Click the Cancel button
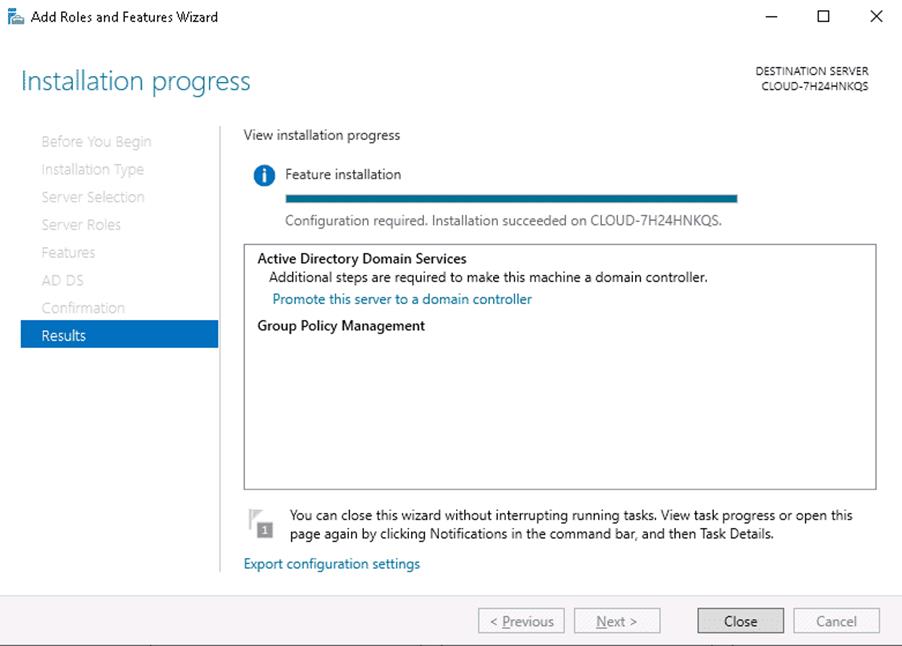 pos(836,621)
